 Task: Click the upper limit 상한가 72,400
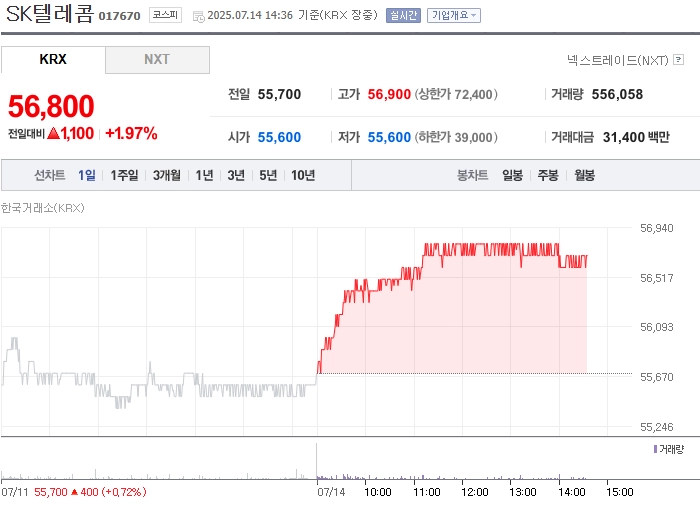coord(456,94)
